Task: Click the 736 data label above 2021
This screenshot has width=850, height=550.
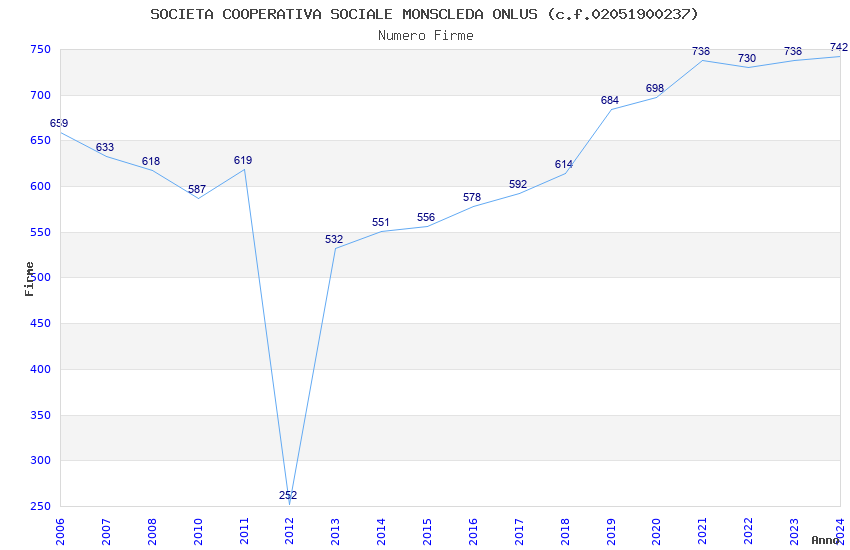Action: pos(701,51)
